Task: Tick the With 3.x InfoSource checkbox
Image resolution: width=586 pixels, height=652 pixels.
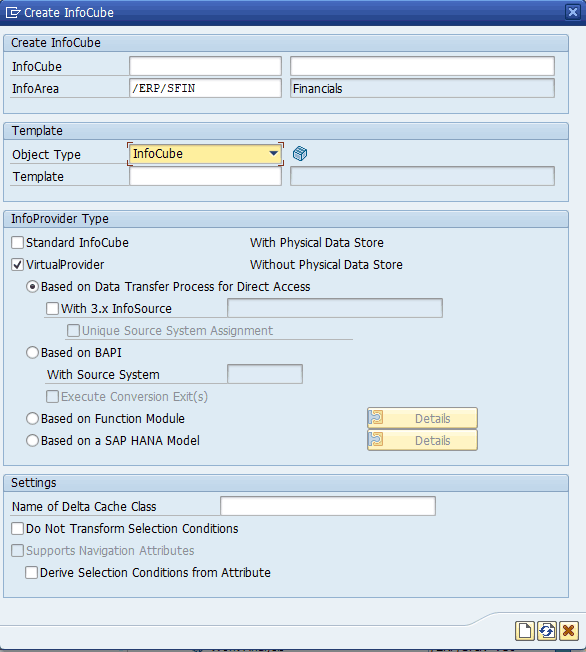Action: click(x=52, y=309)
